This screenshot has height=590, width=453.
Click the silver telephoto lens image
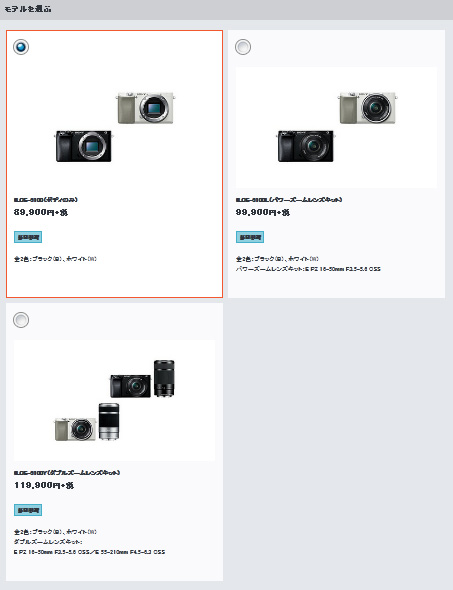(x=109, y=421)
